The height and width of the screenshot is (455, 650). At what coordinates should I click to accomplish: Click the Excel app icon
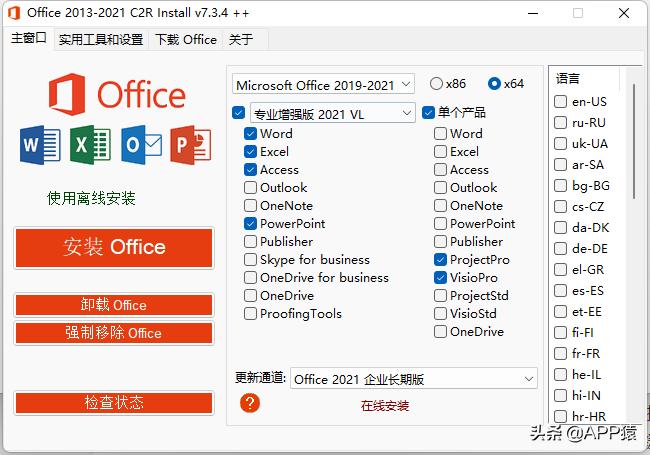click(90, 146)
